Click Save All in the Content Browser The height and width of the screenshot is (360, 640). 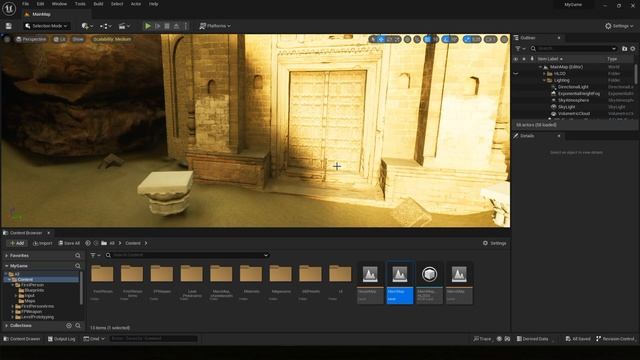pyautogui.click(x=69, y=243)
